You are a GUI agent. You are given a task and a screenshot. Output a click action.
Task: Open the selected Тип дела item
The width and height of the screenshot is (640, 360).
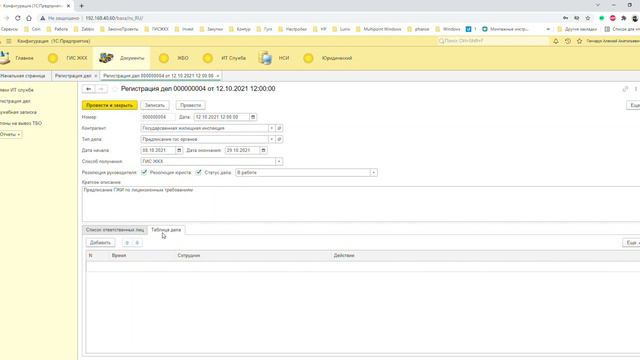(279, 140)
